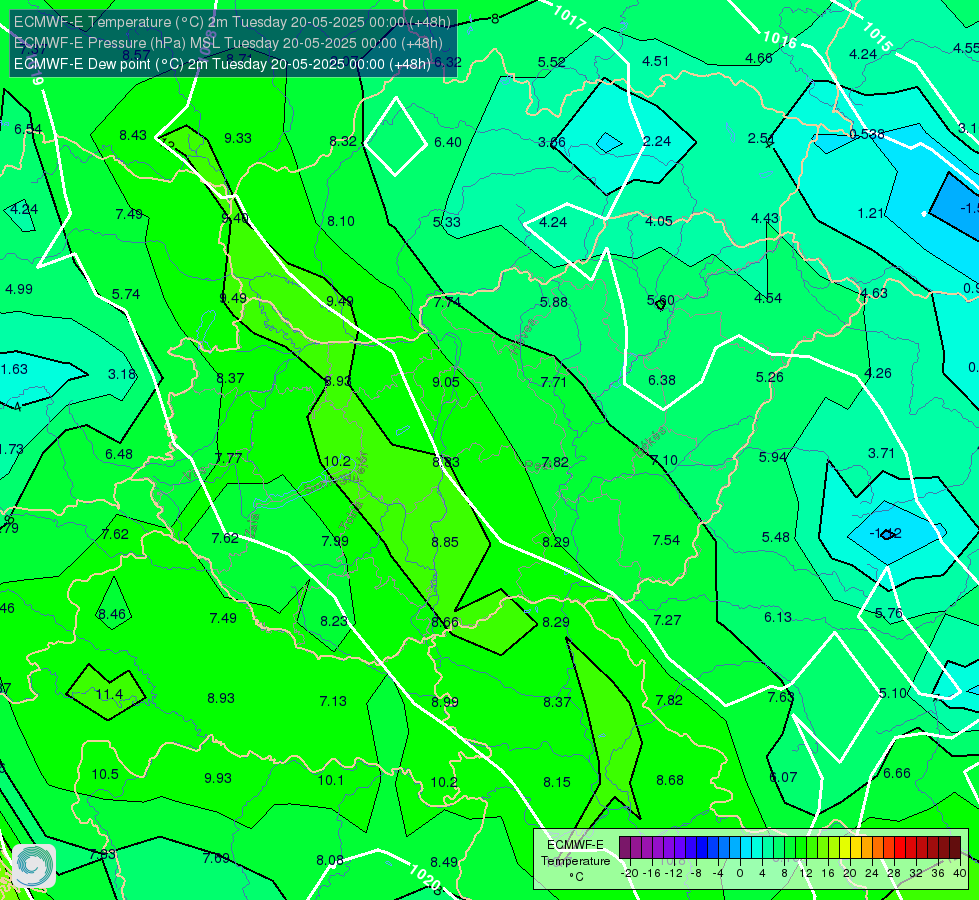Image resolution: width=979 pixels, height=900 pixels.
Task: Click the 5.52 temperature value
Action: [551, 62]
